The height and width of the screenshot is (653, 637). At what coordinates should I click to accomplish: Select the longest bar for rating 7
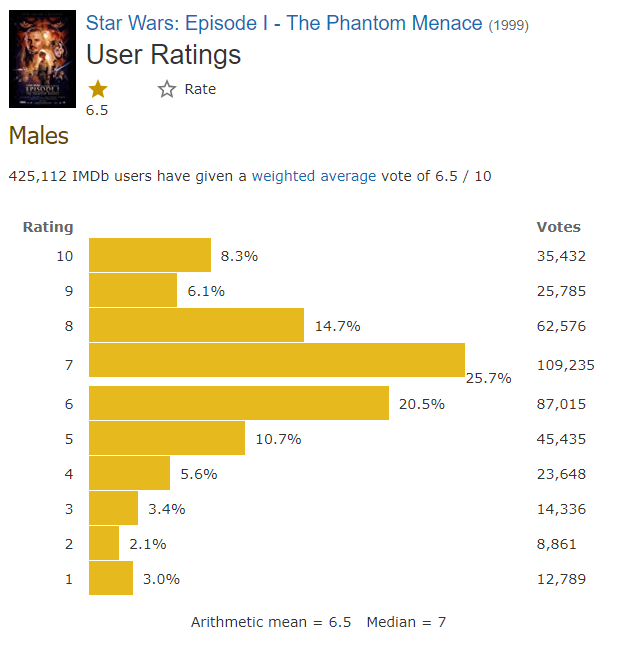[x=277, y=360]
